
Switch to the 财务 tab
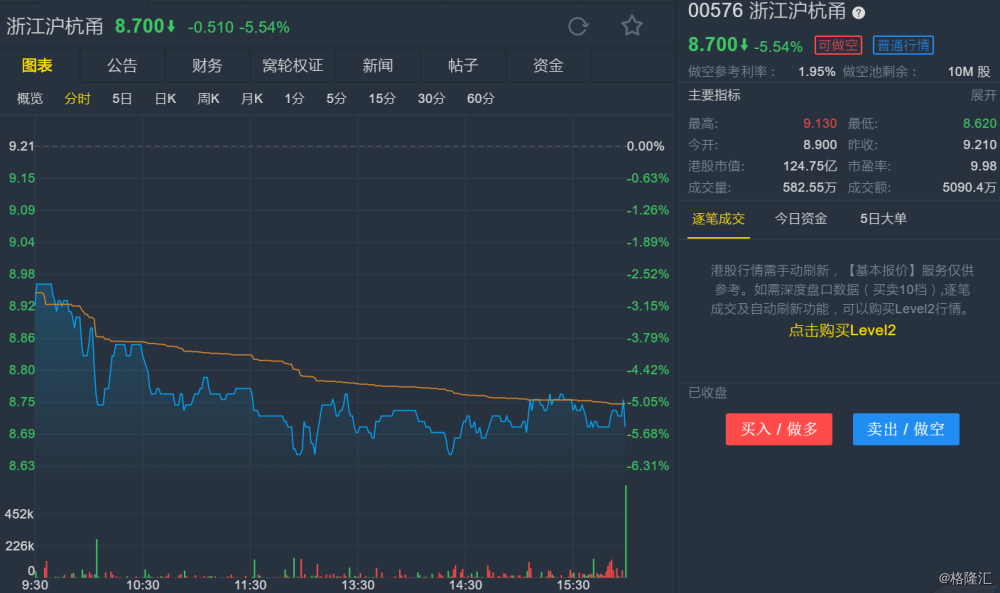pos(207,66)
